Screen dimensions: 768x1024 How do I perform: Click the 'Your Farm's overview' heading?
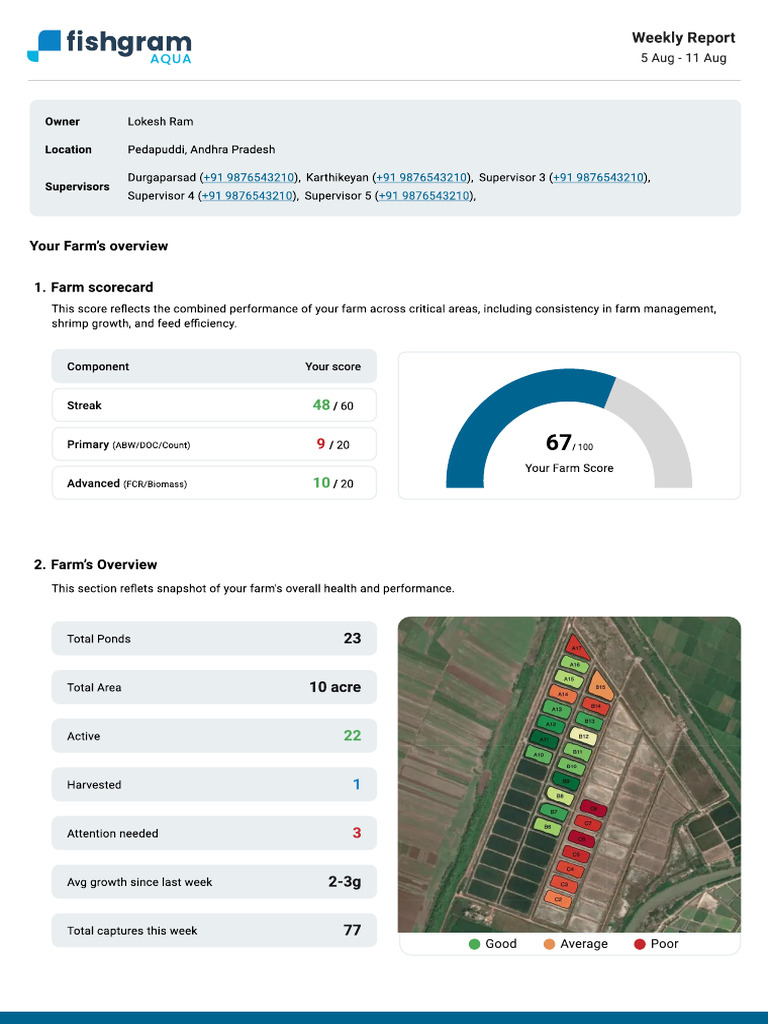pyautogui.click(x=99, y=246)
